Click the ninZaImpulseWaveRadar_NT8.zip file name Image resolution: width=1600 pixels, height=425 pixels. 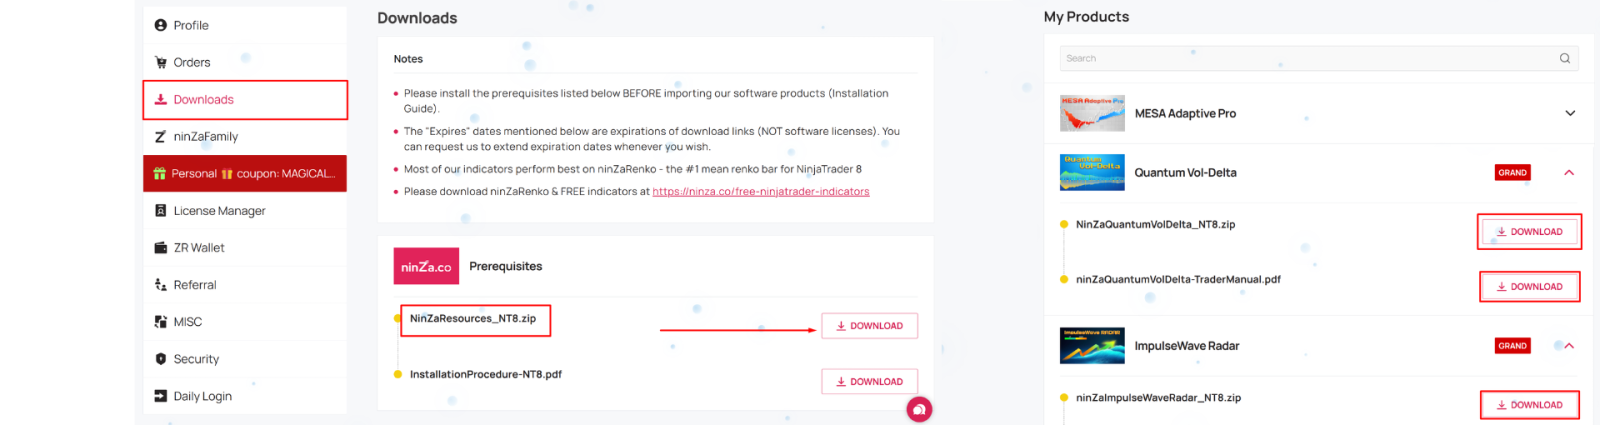[x=1158, y=397]
